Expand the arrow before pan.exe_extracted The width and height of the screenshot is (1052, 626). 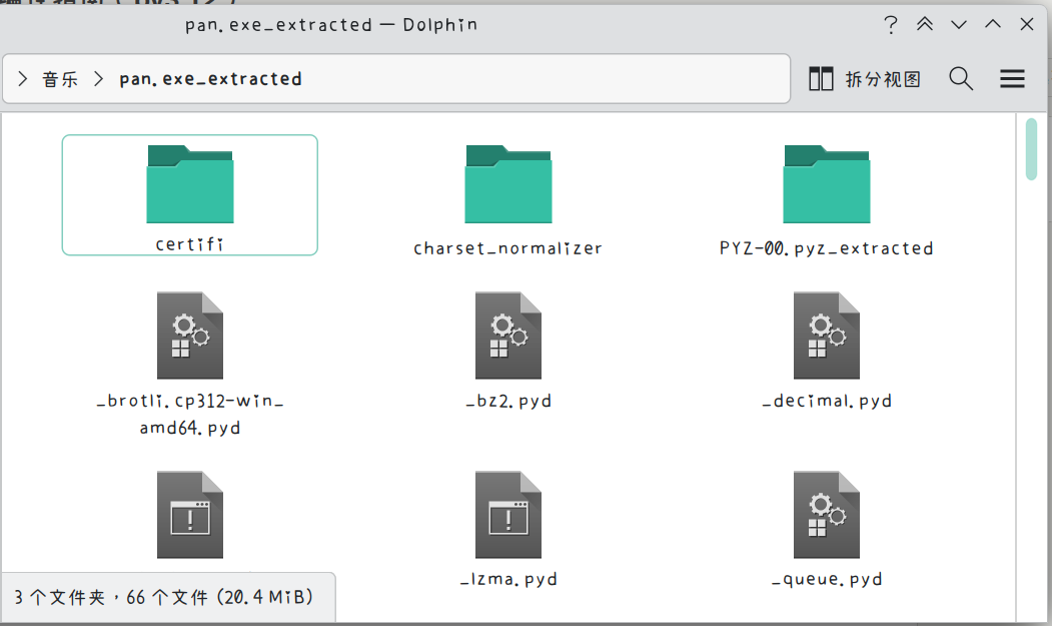[x=98, y=79]
